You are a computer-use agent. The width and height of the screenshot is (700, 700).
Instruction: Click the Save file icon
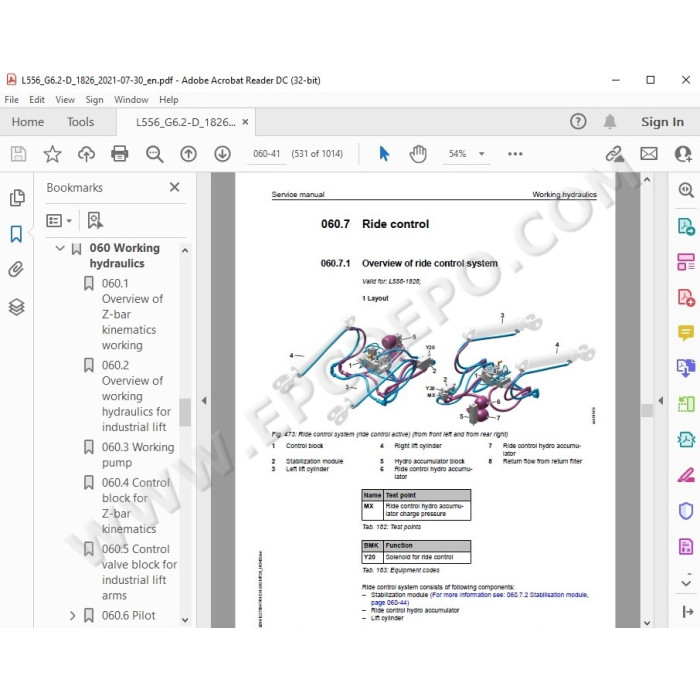tap(18, 154)
